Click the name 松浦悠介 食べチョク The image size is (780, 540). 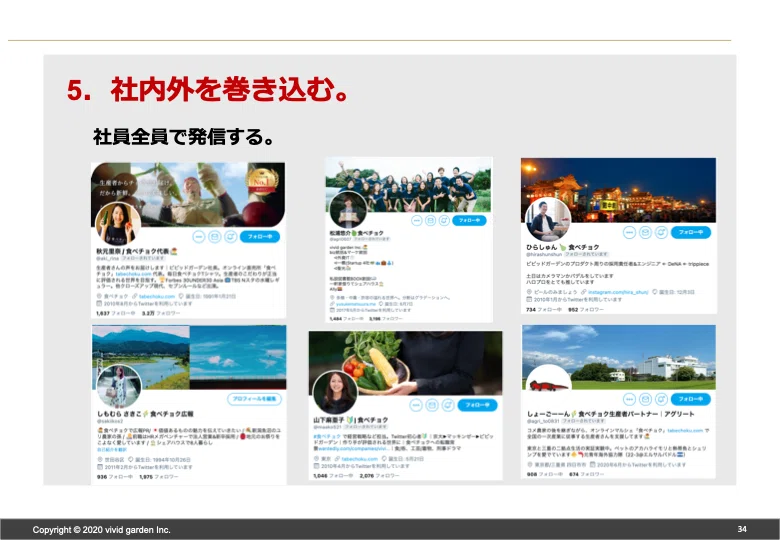[x=357, y=233]
